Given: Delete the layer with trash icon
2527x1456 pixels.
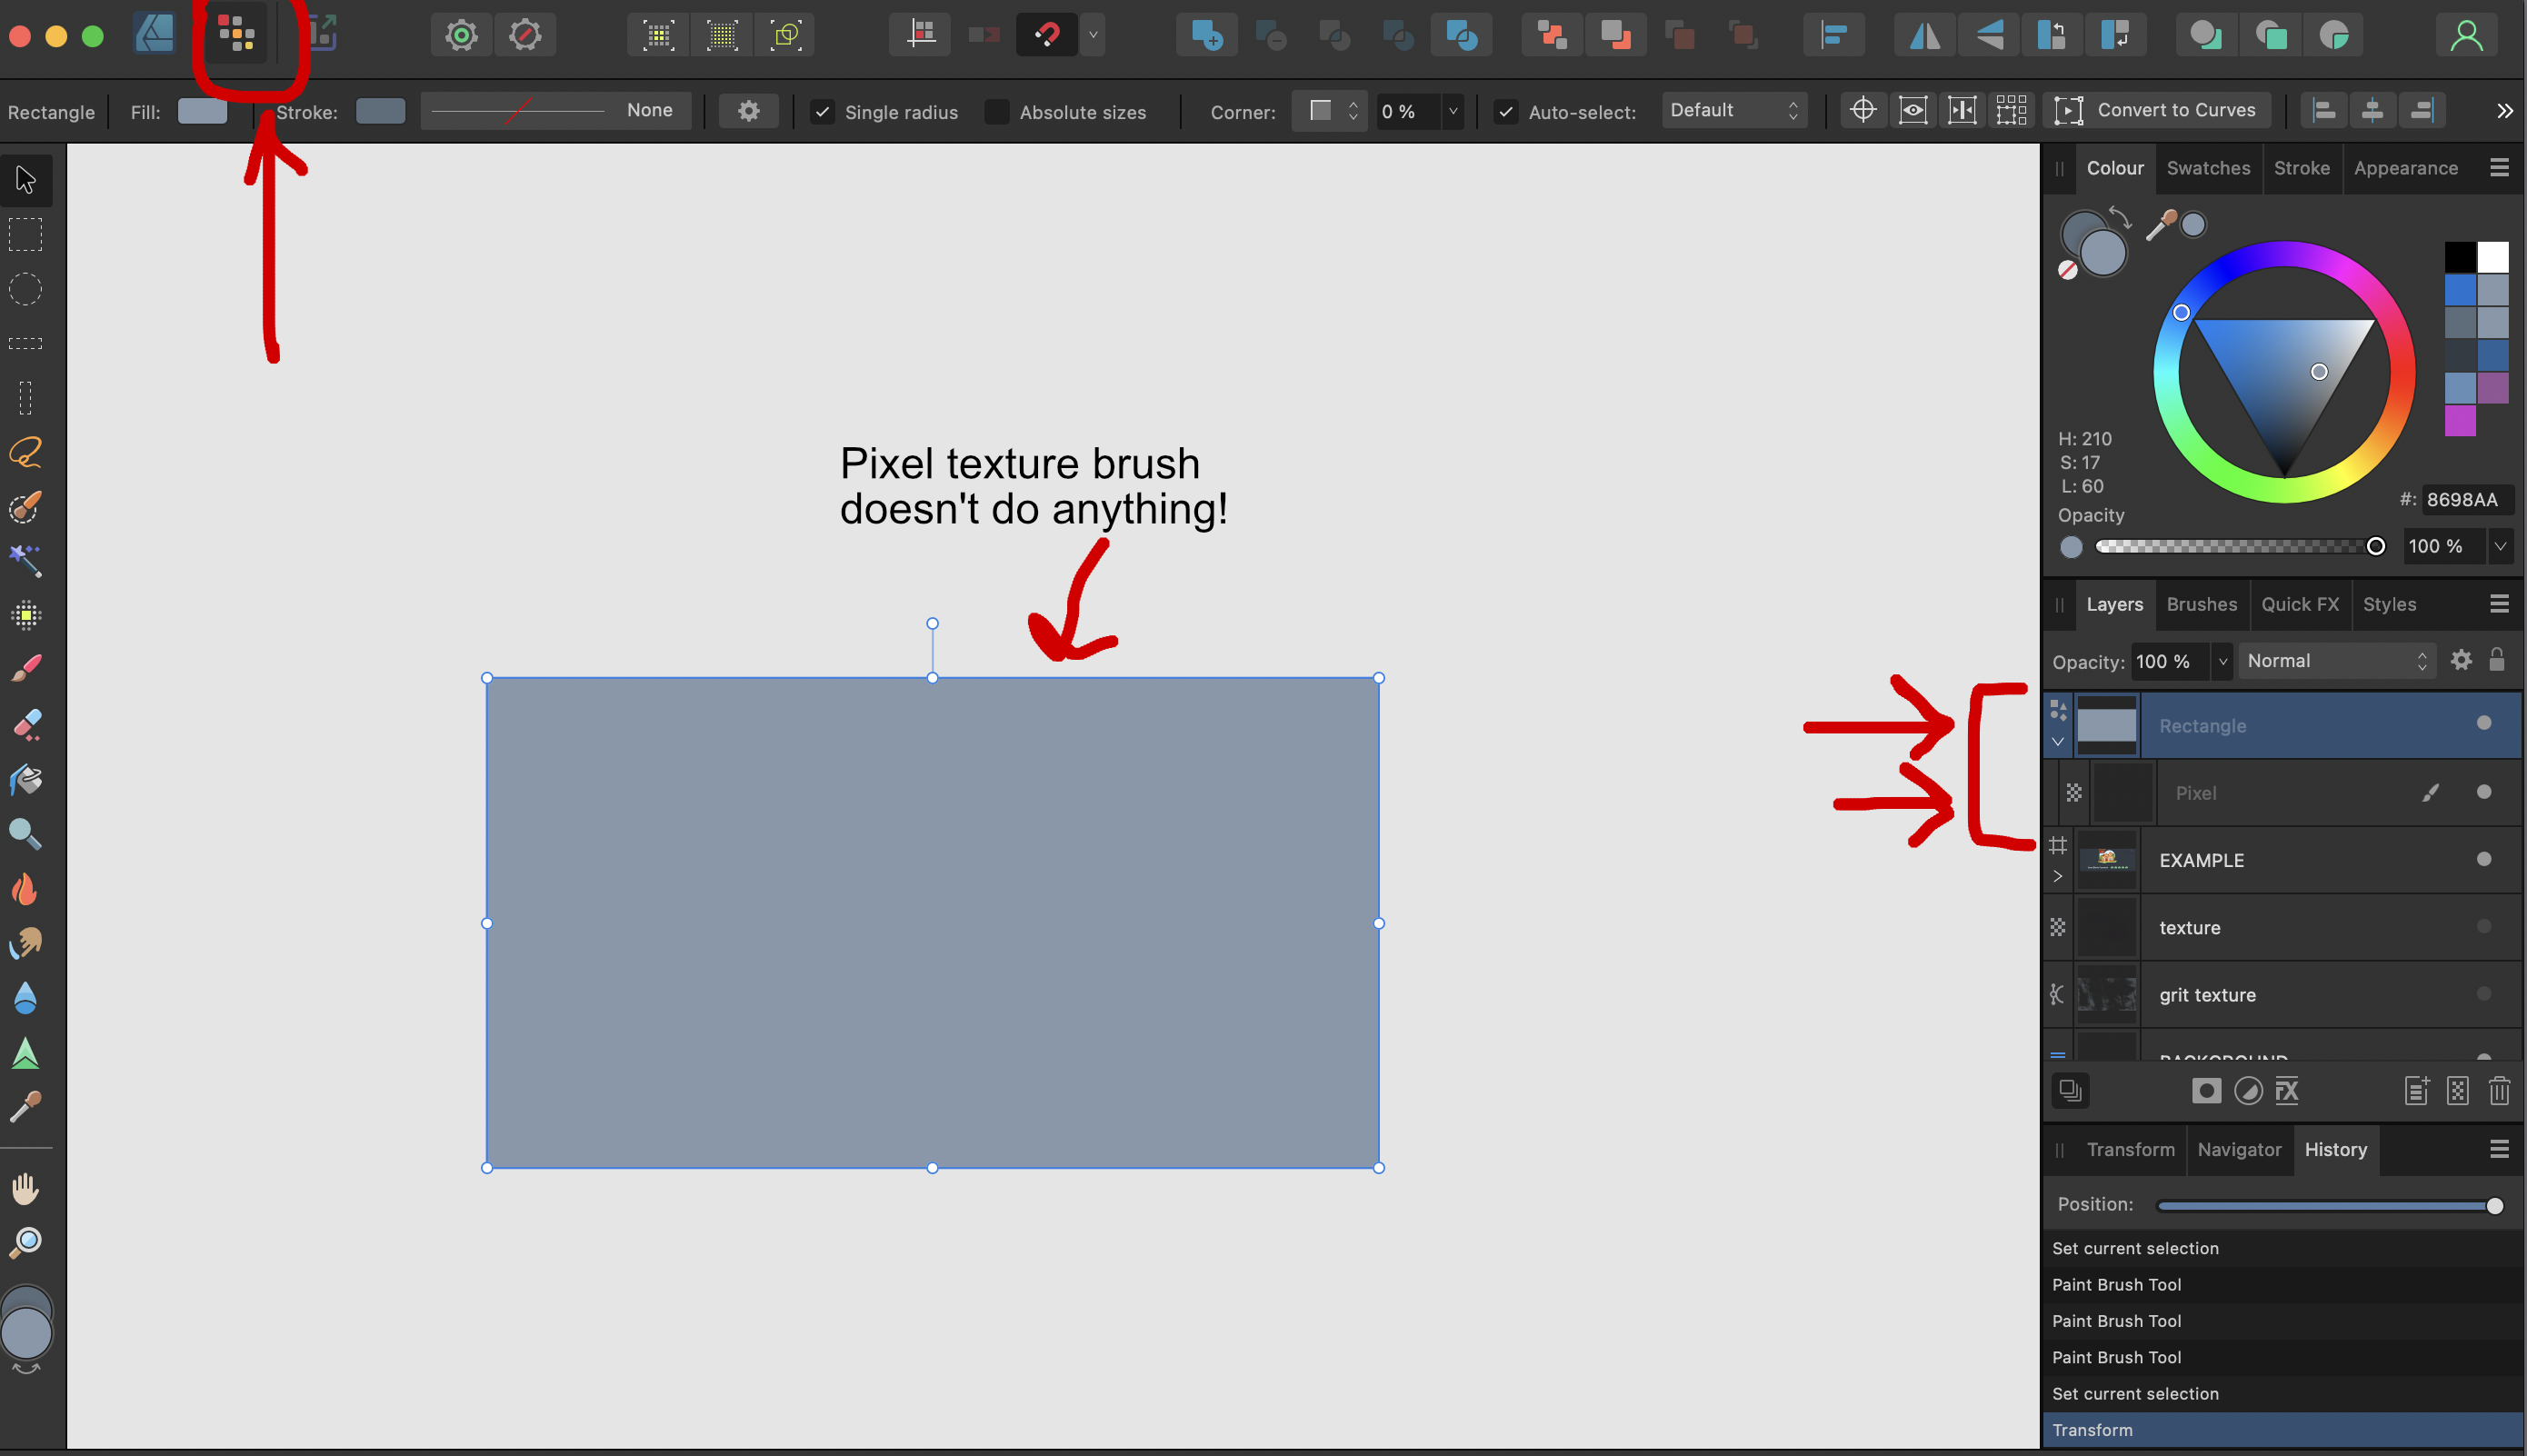Looking at the screenshot, I should 2499,1090.
